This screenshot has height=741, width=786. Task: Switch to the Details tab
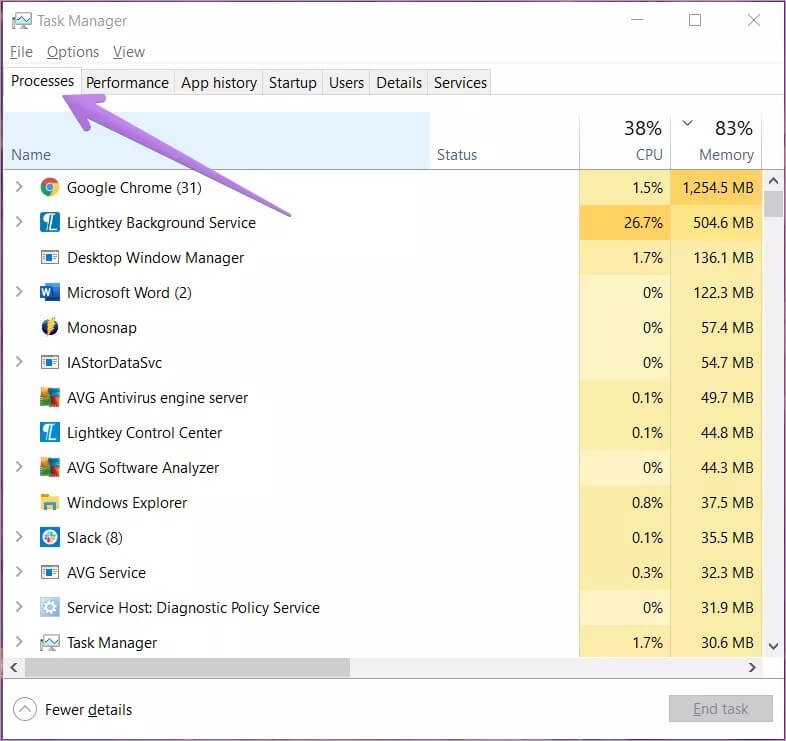tap(399, 83)
